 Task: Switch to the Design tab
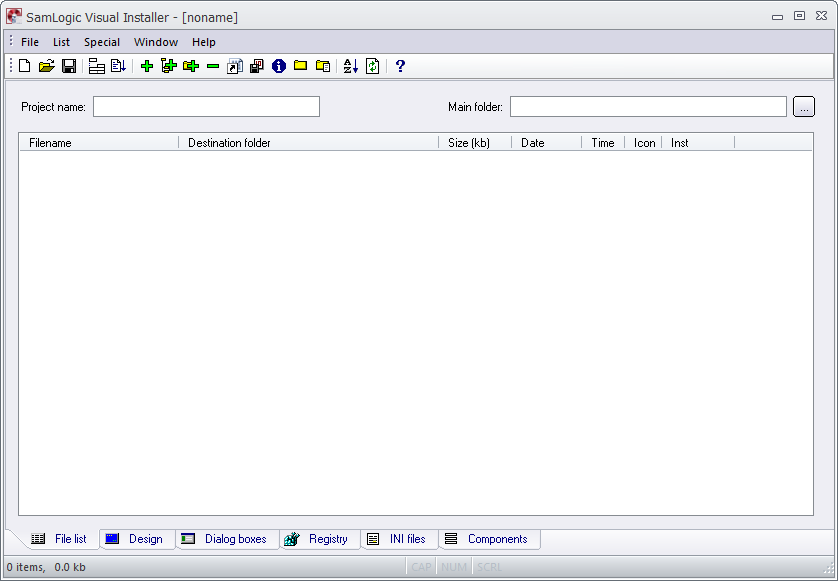[138, 539]
